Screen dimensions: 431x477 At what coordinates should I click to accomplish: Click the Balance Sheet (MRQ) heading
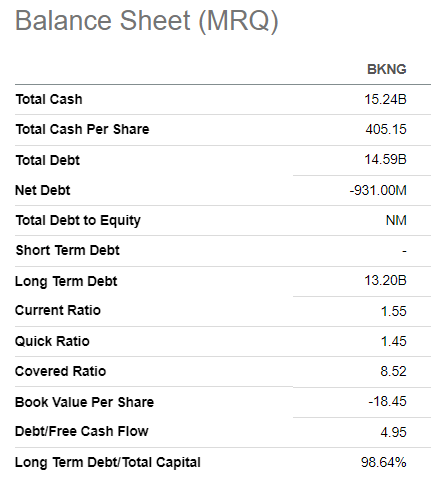(147, 21)
